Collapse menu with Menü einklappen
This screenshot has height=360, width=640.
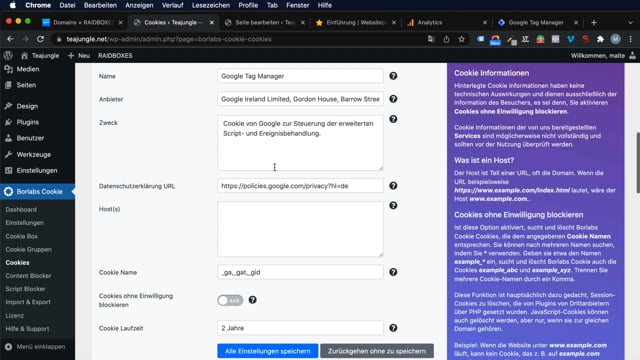[35, 347]
